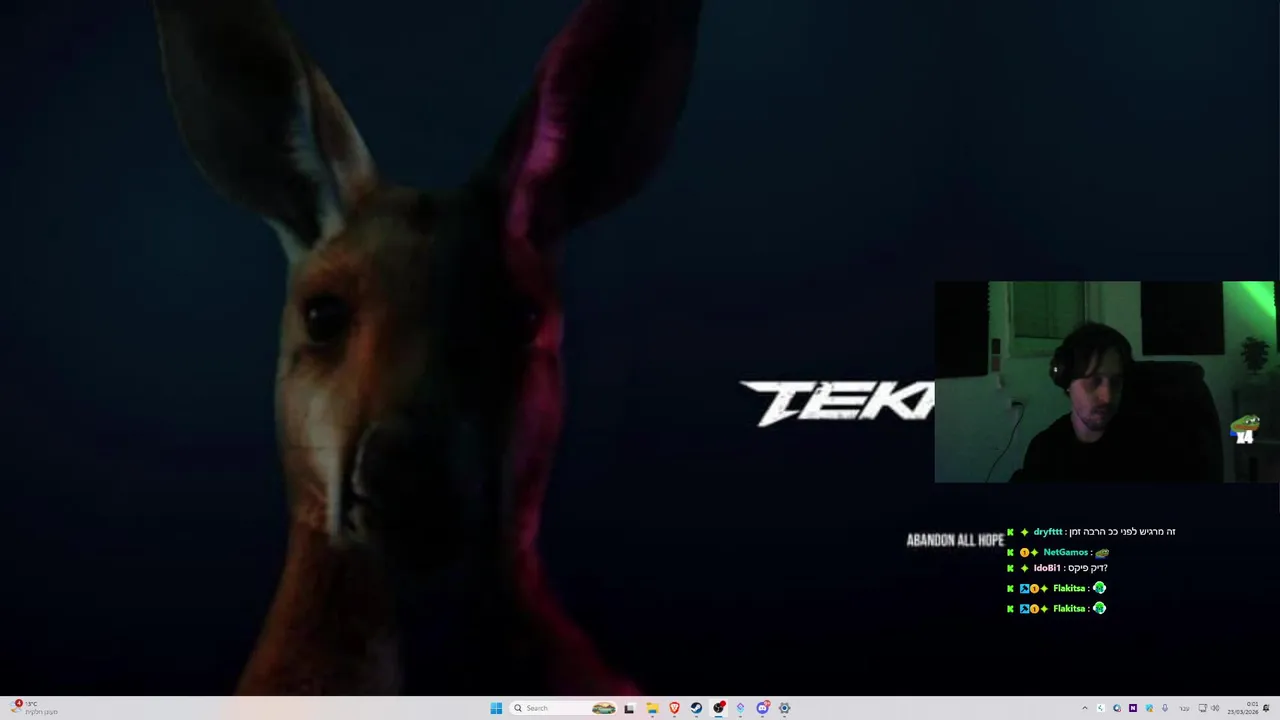This screenshot has height=720, width=1280.
Task: Click the ABANDON ALL HOPE text
Action: pos(955,540)
